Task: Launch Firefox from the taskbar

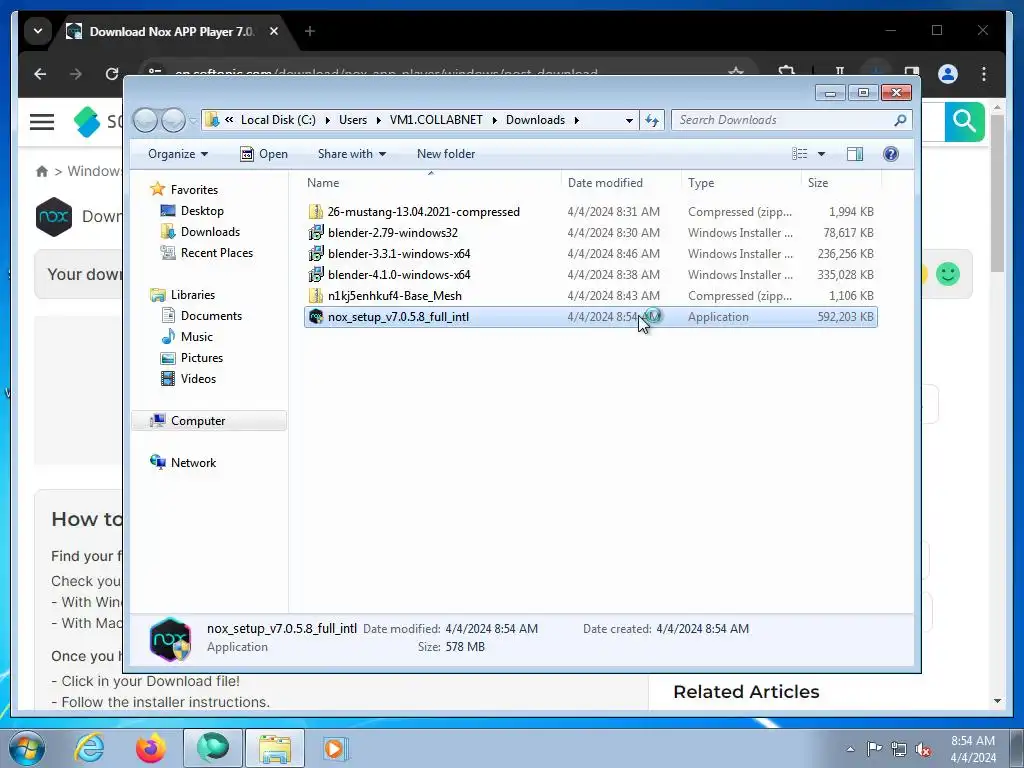Action: 150,748
